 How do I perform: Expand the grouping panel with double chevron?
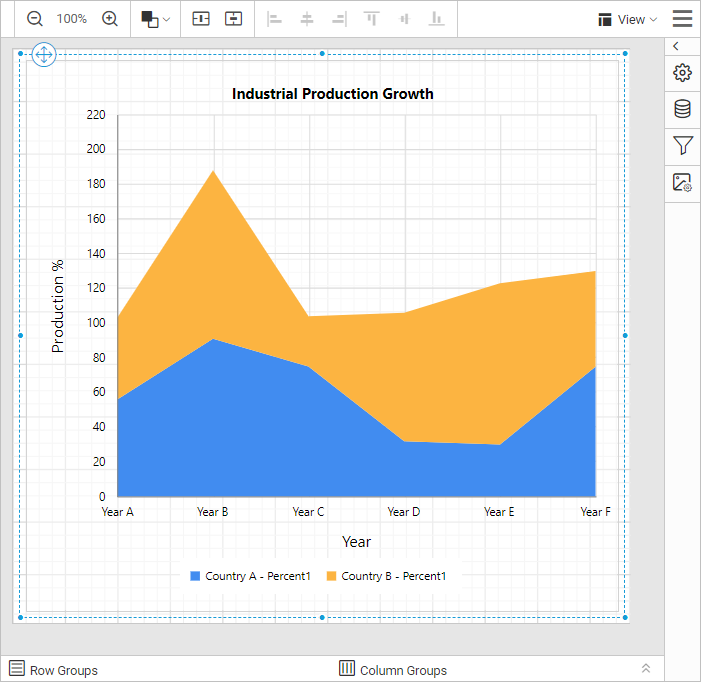tap(646, 669)
